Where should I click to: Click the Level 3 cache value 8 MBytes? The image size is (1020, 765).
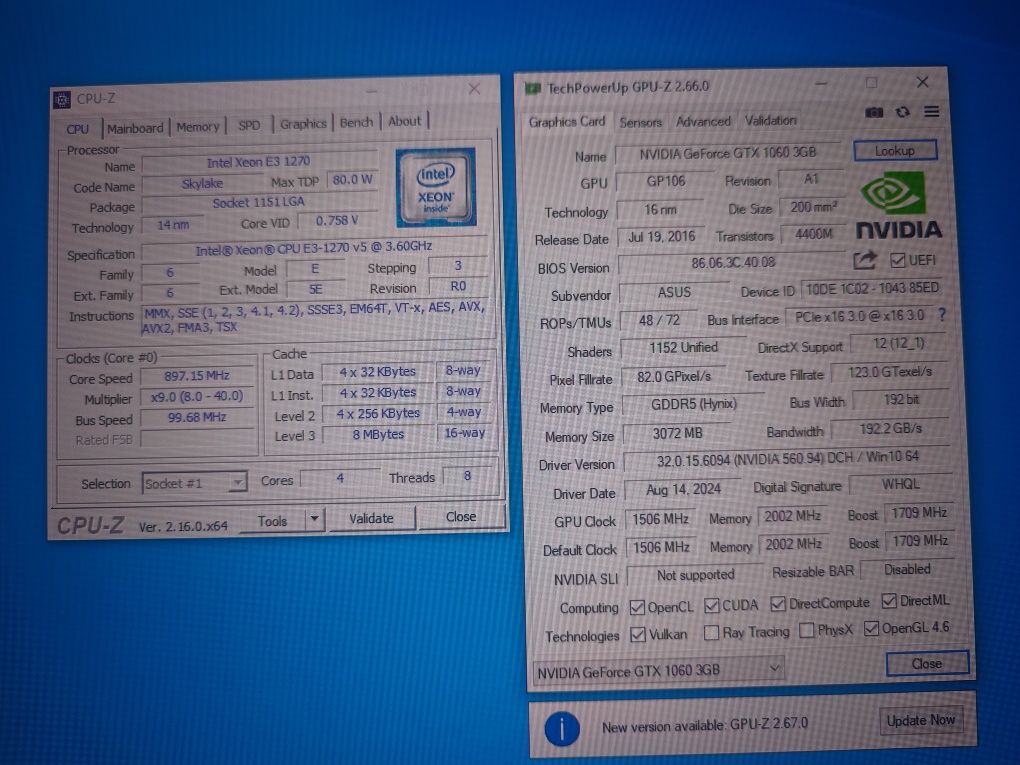[379, 434]
